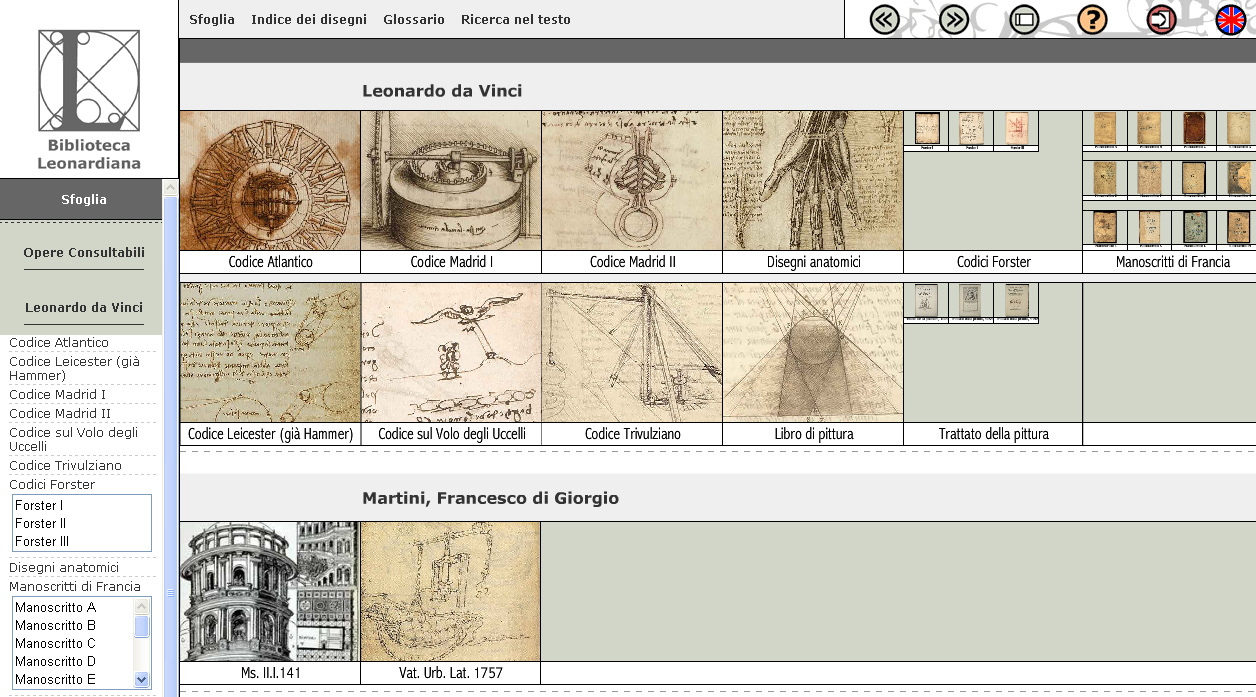Open third small Codici Forster volume thumbnail
The image size is (1256, 697).
point(1016,130)
